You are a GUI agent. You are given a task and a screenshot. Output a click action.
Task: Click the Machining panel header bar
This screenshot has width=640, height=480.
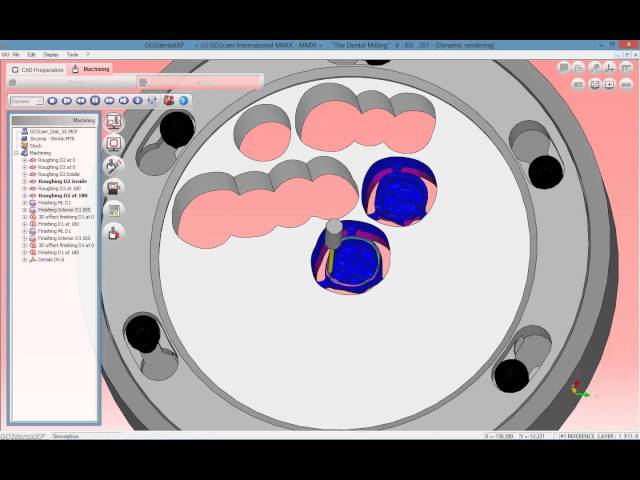click(54, 120)
